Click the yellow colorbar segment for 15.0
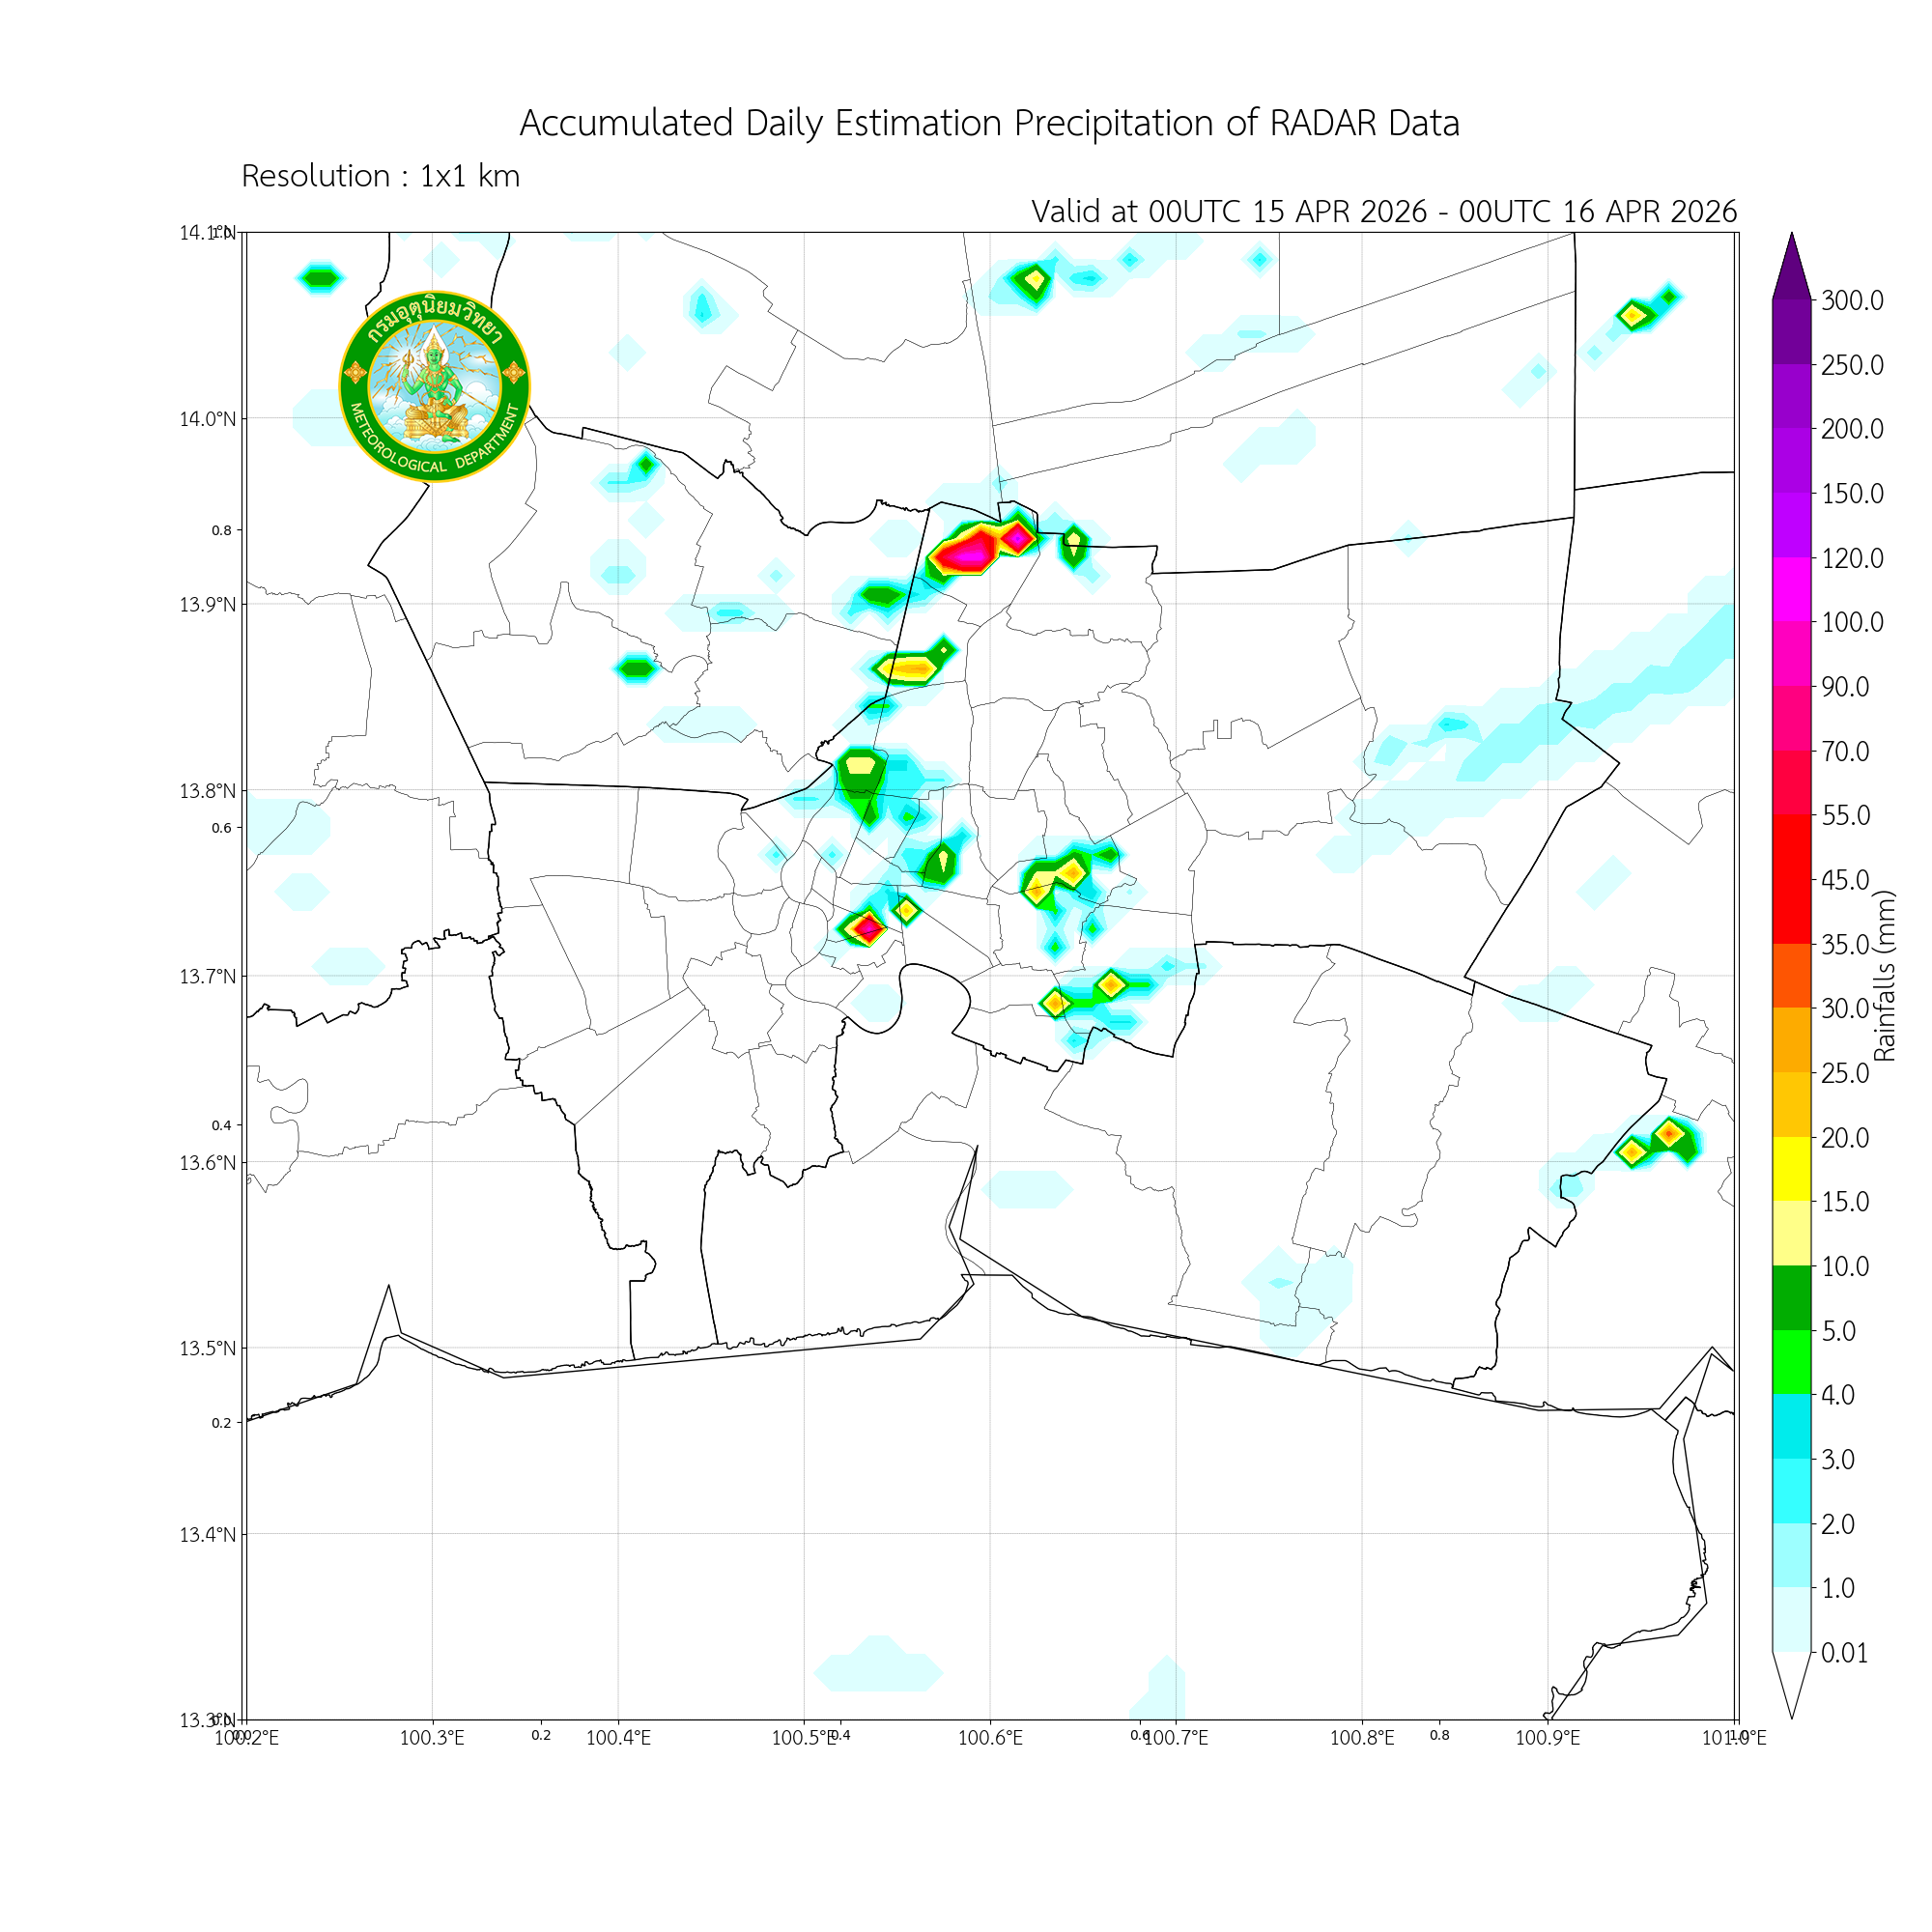Viewport: 1932px width, 1932px height. tap(1791, 1168)
